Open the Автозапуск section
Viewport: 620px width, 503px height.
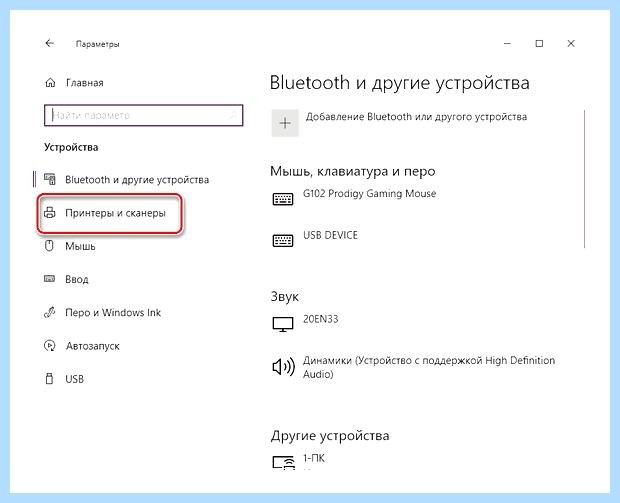pyautogui.click(x=93, y=346)
